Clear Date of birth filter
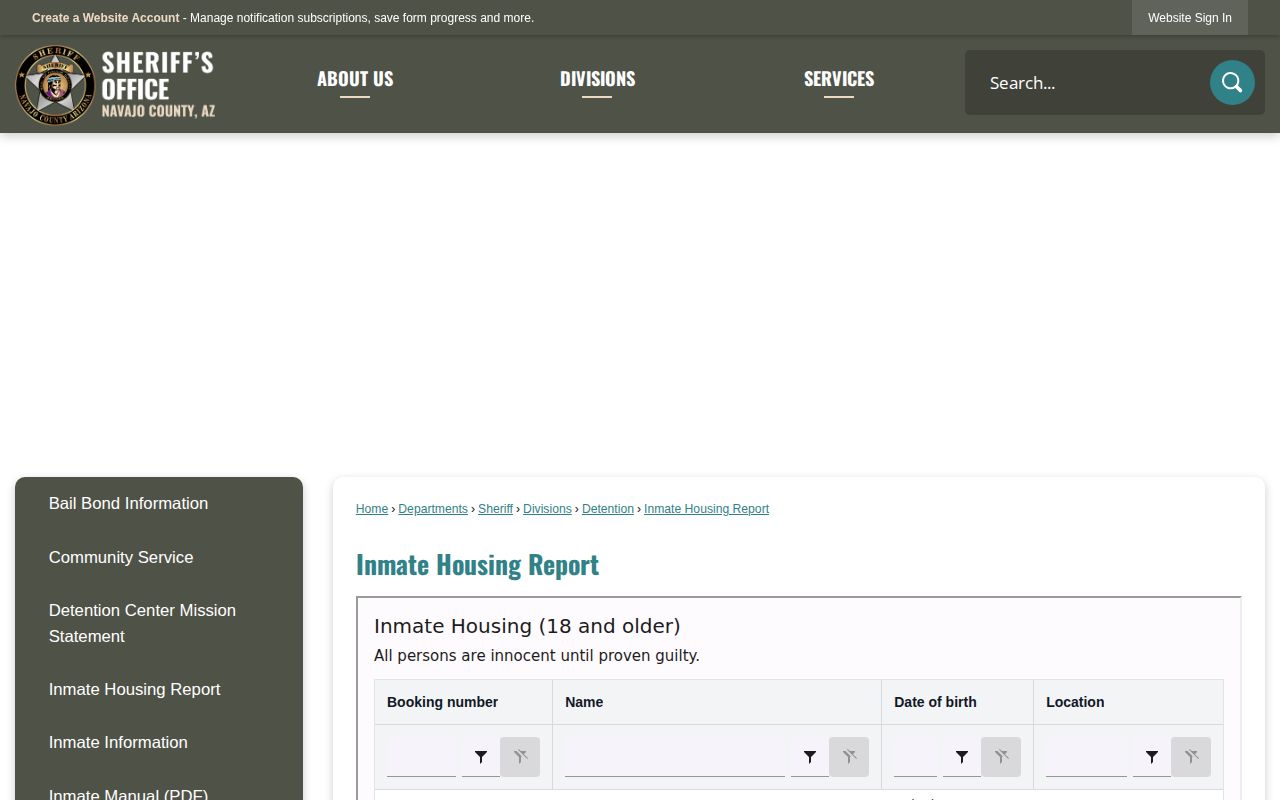This screenshot has height=800, width=1280. pos(1001,757)
